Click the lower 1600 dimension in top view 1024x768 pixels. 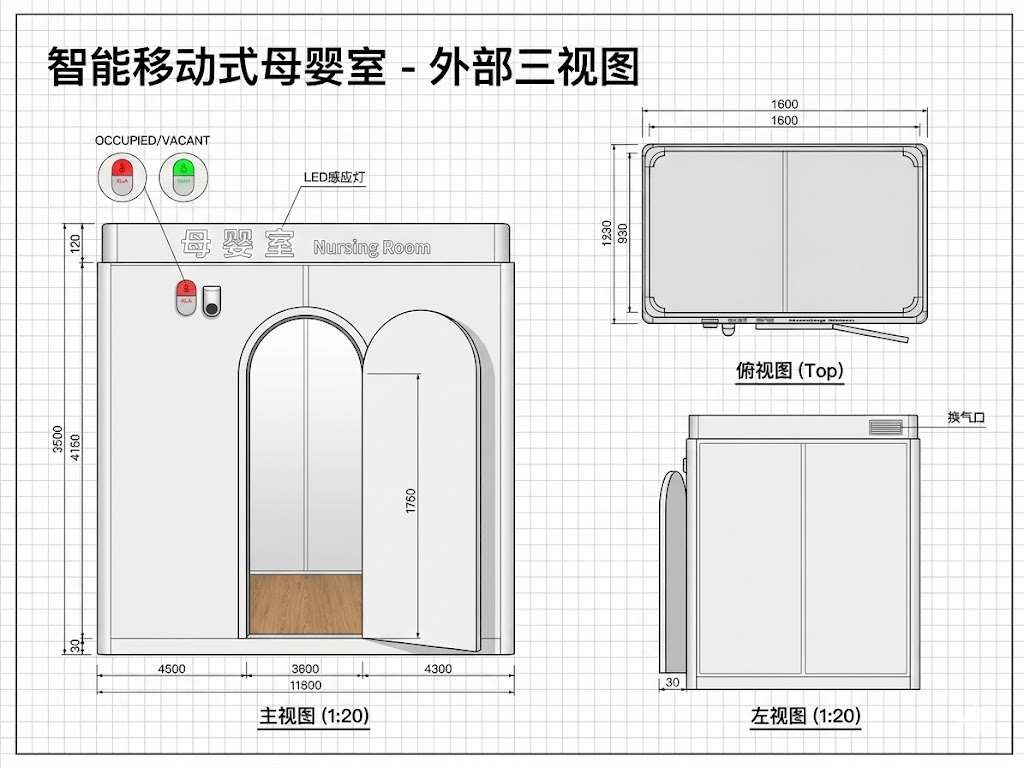coord(784,120)
